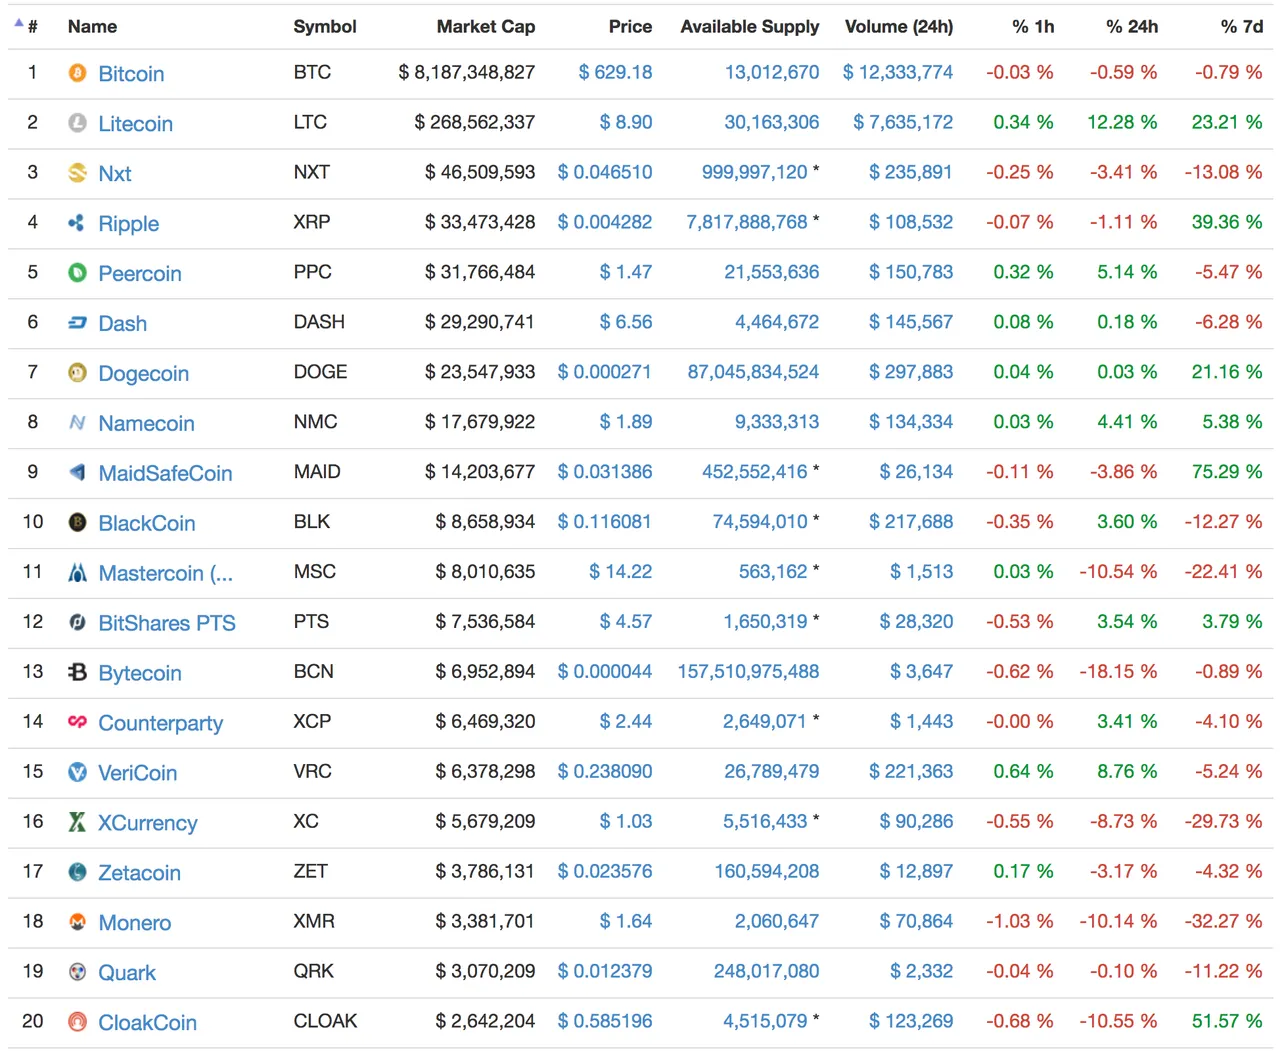Open the CloakCoin name link
Viewport: 1280px width, 1051px height.
click(148, 1022)
